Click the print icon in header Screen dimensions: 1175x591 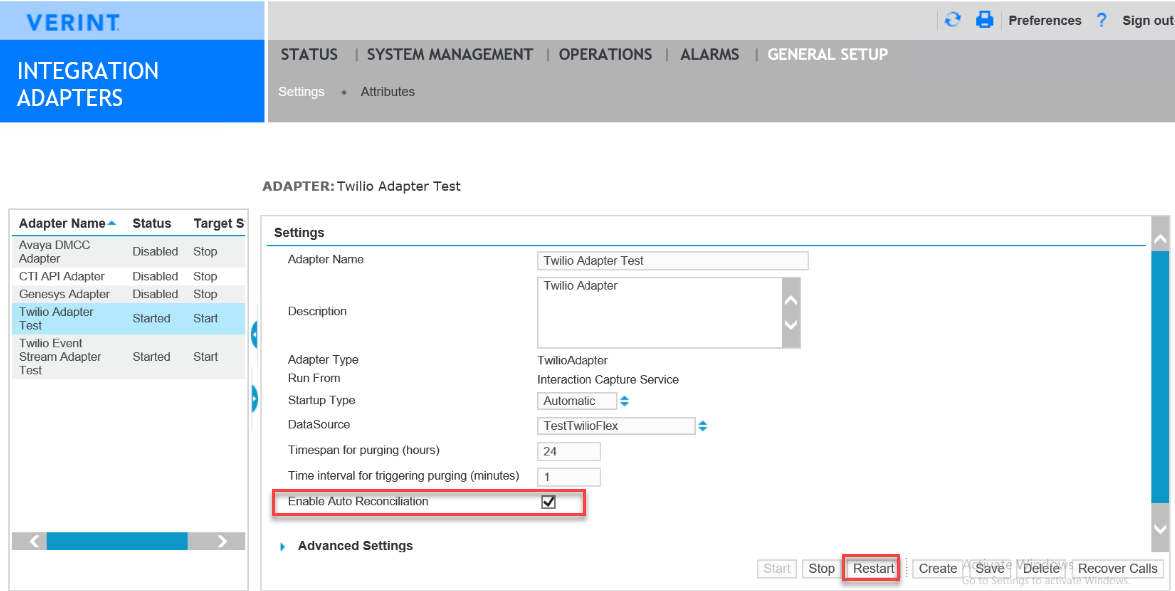(985, 20)
